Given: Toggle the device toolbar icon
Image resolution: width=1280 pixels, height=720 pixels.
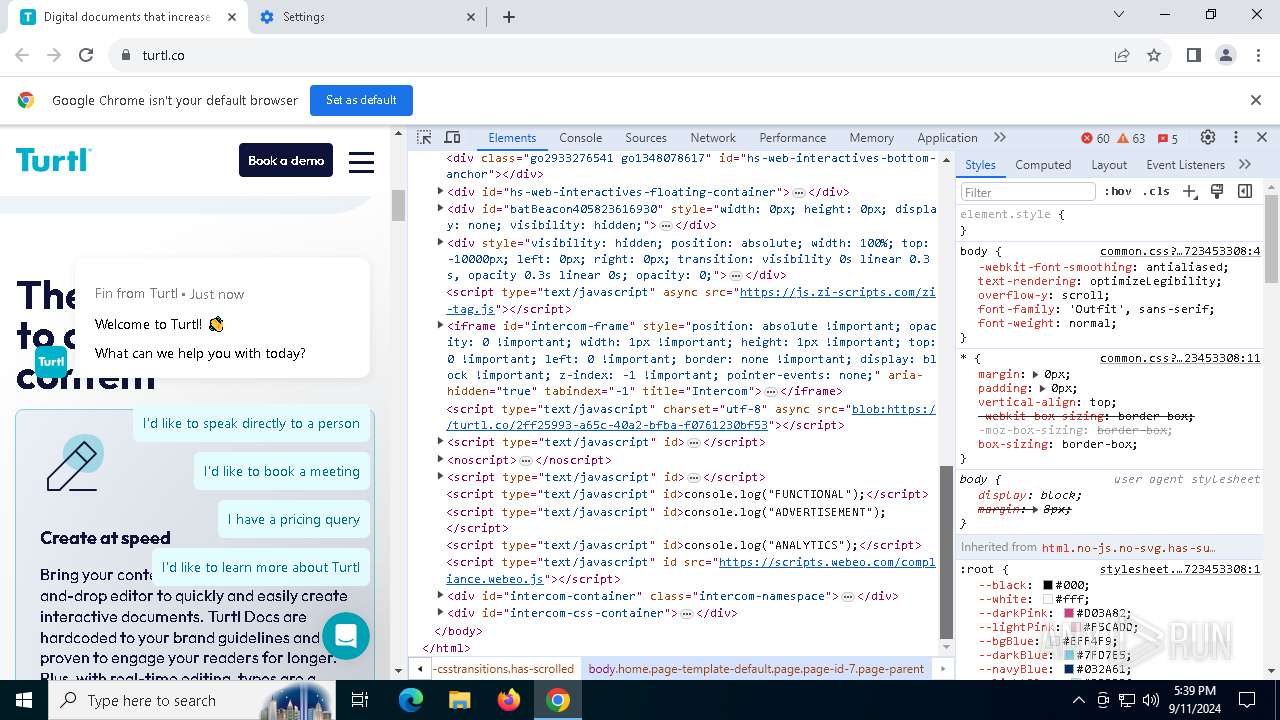Looking at the screenshot, I should [452, 138].
